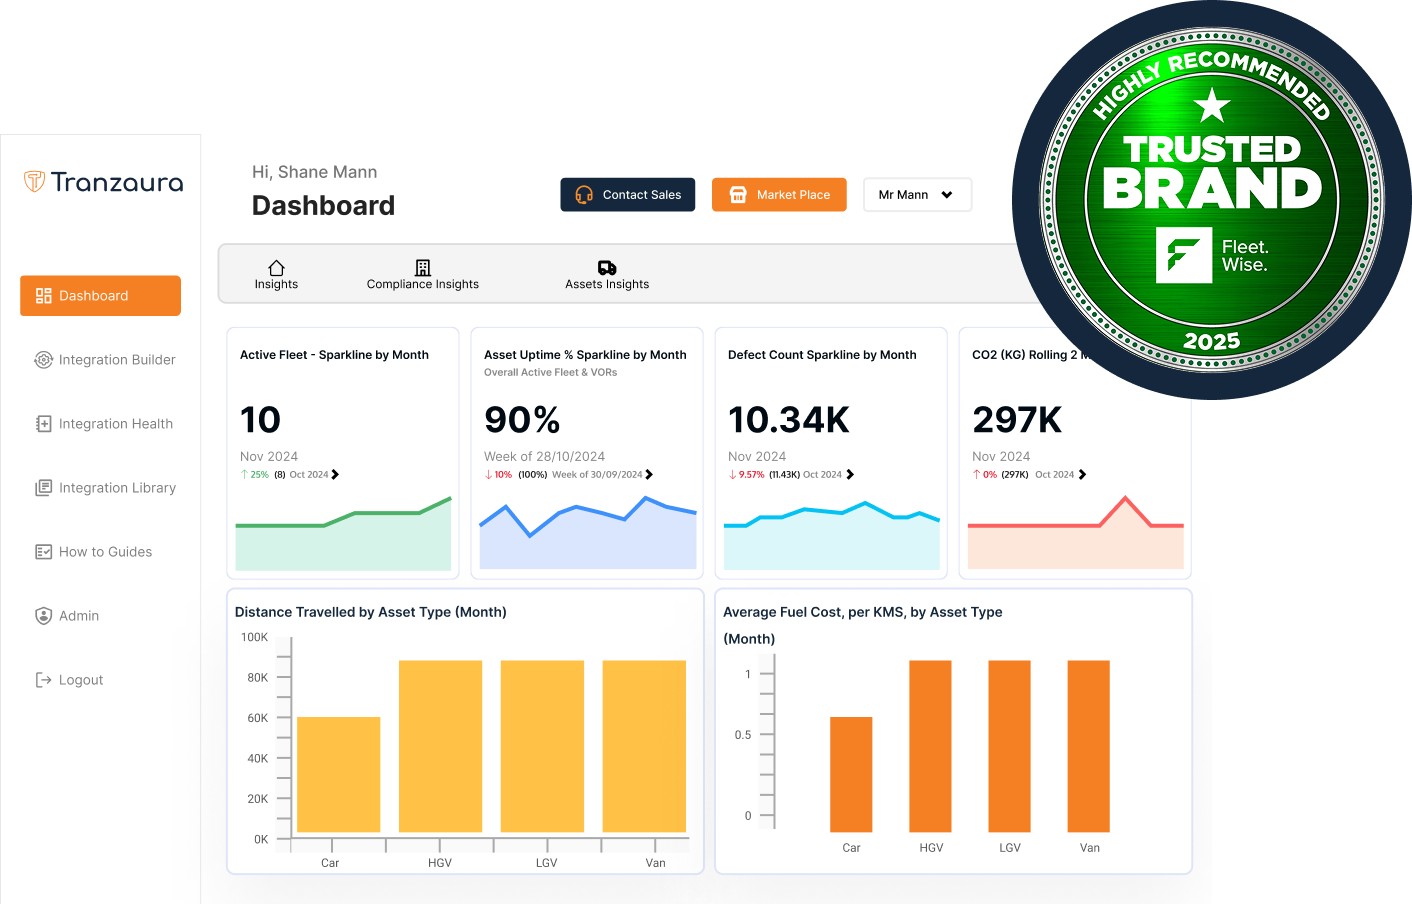The image size is (1412, 904).
Task: Click the Insights house icon
Action: tap(276, 268)
